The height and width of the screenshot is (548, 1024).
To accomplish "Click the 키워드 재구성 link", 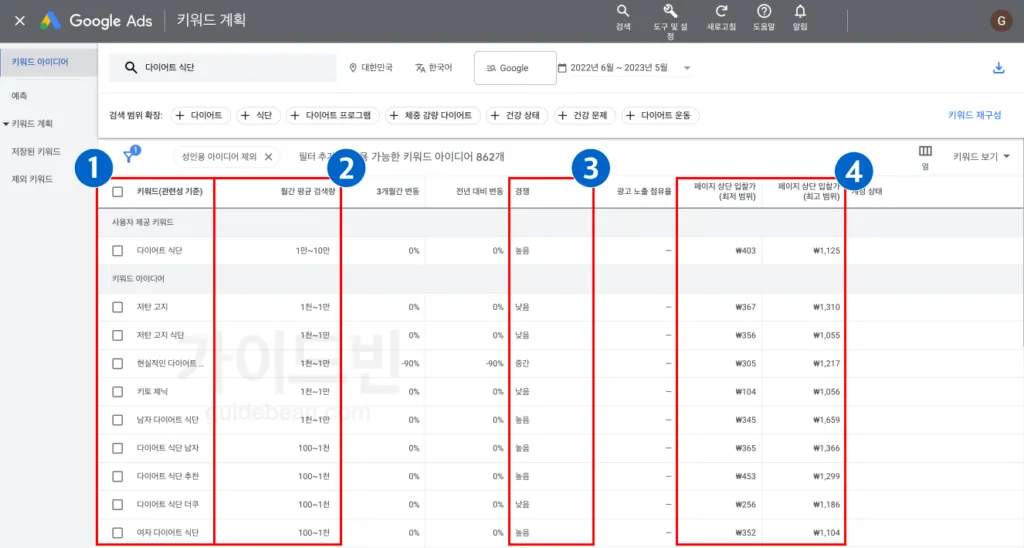I will click(974, 115).
